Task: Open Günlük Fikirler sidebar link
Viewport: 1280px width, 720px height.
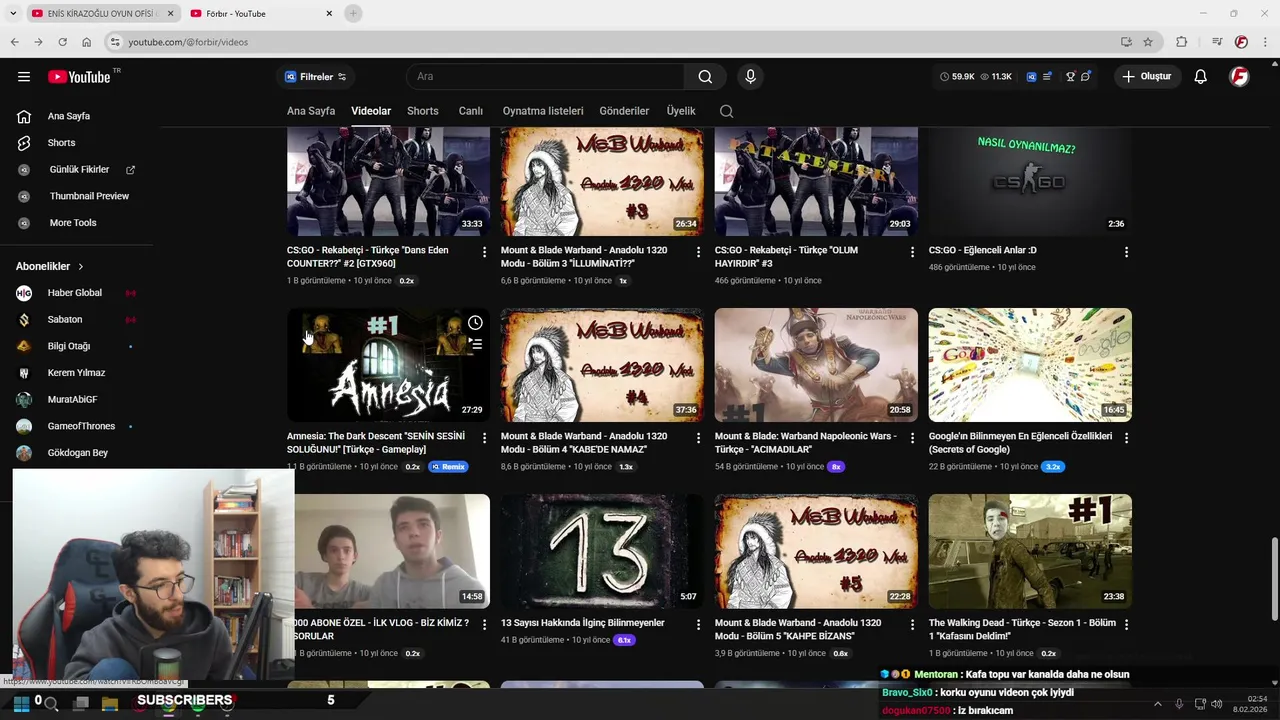Action: (x=78, y=170)
